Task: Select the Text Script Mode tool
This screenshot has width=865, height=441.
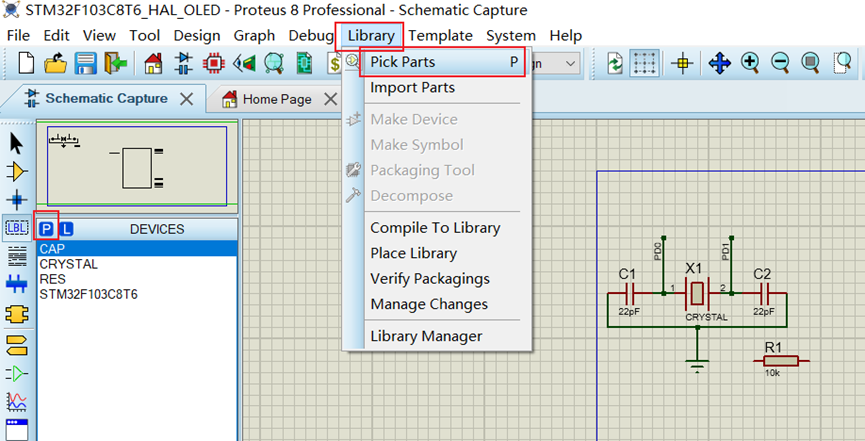Action: click(x=17, y=256)
